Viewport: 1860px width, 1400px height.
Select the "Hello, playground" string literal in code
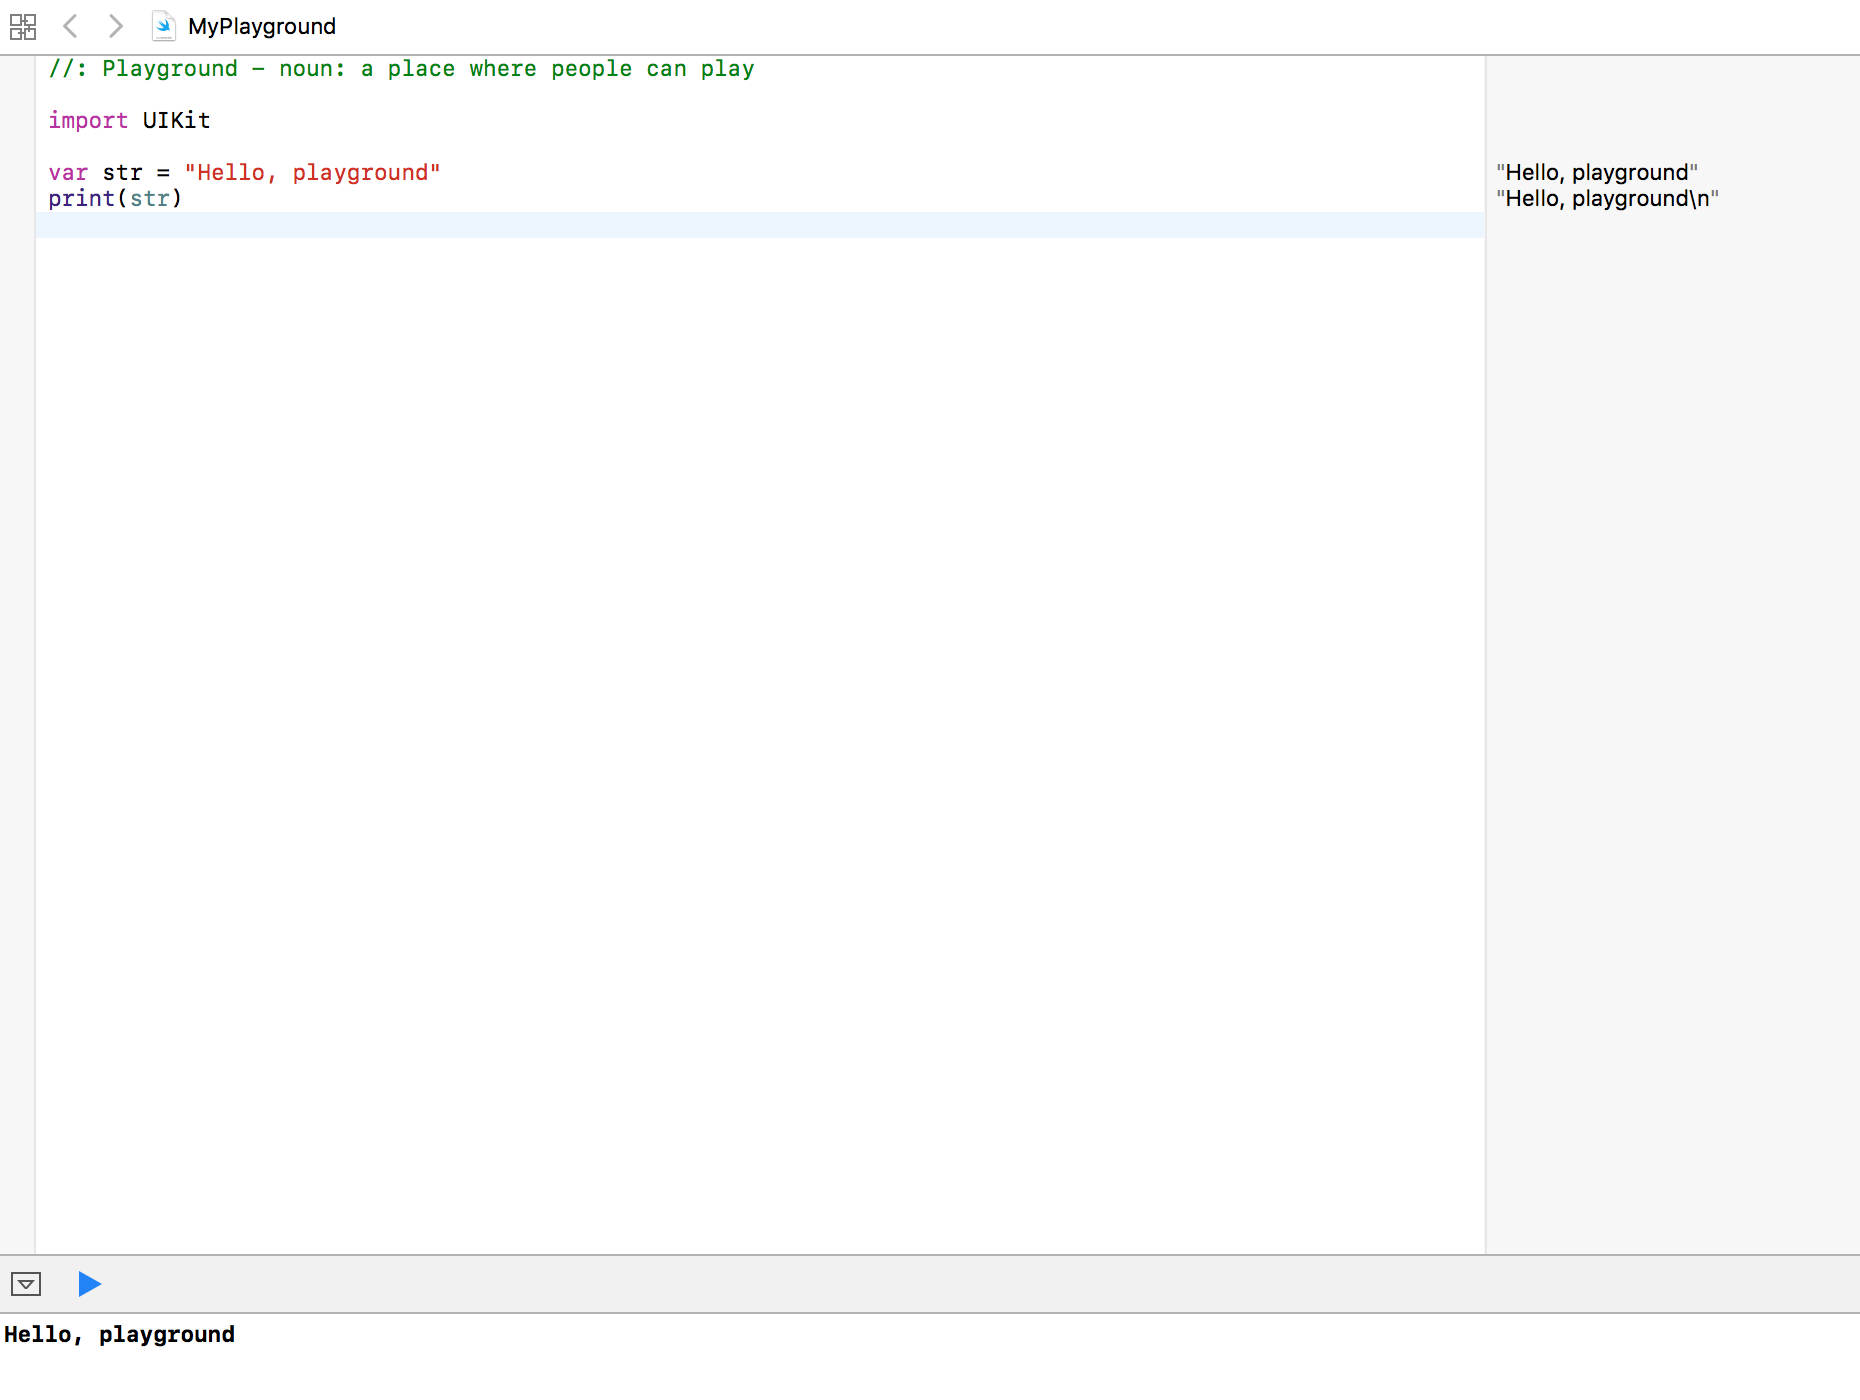tap(312, 173)
